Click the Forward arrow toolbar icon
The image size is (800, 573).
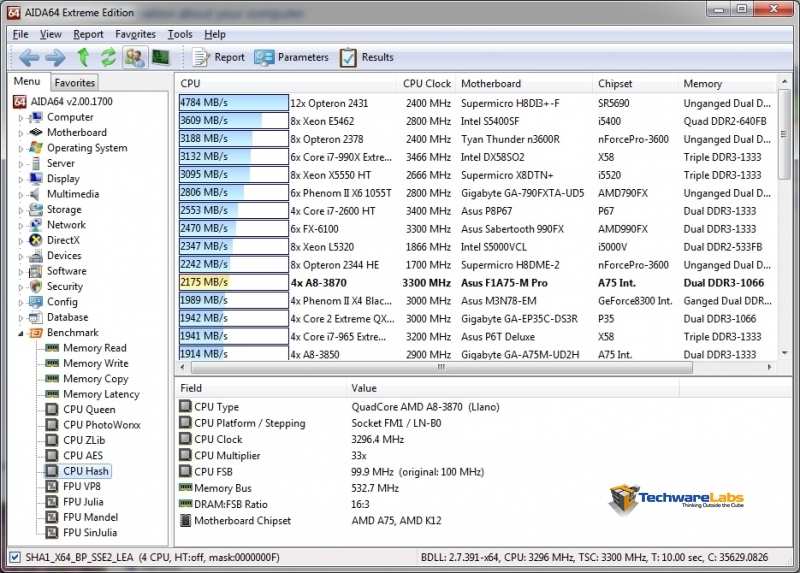(x=55, y=57)
